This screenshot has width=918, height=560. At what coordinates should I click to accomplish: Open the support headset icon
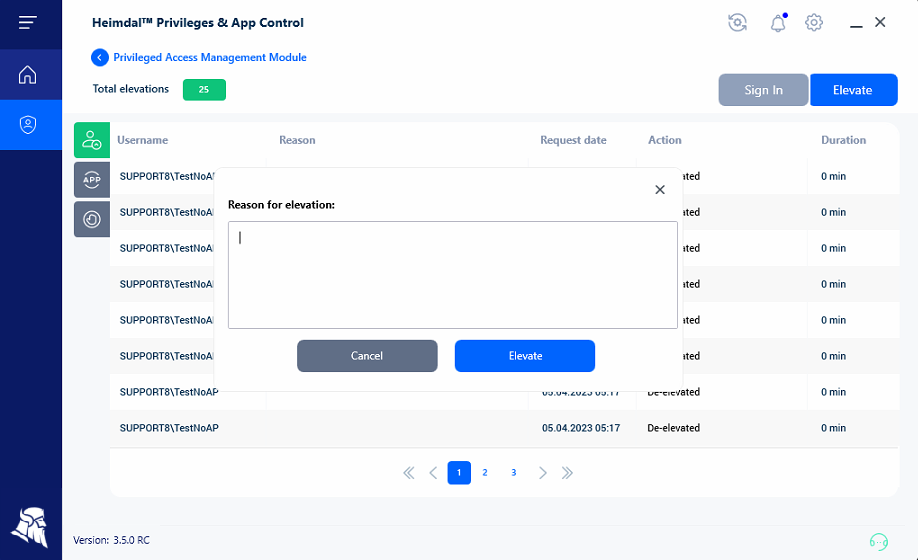coord(879,541)
